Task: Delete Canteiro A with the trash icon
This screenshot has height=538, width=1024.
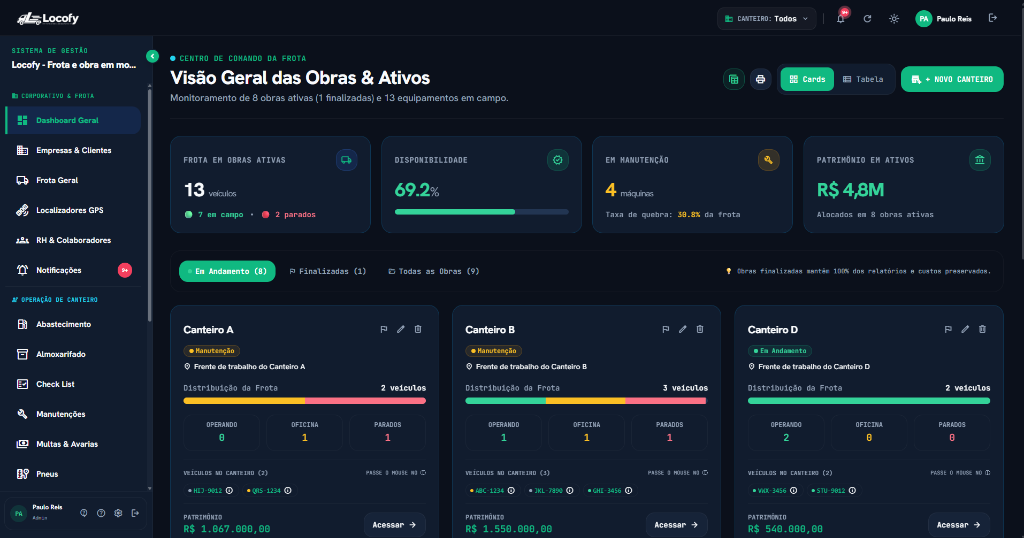Action: pyautogui.click(x=418, y=330)
